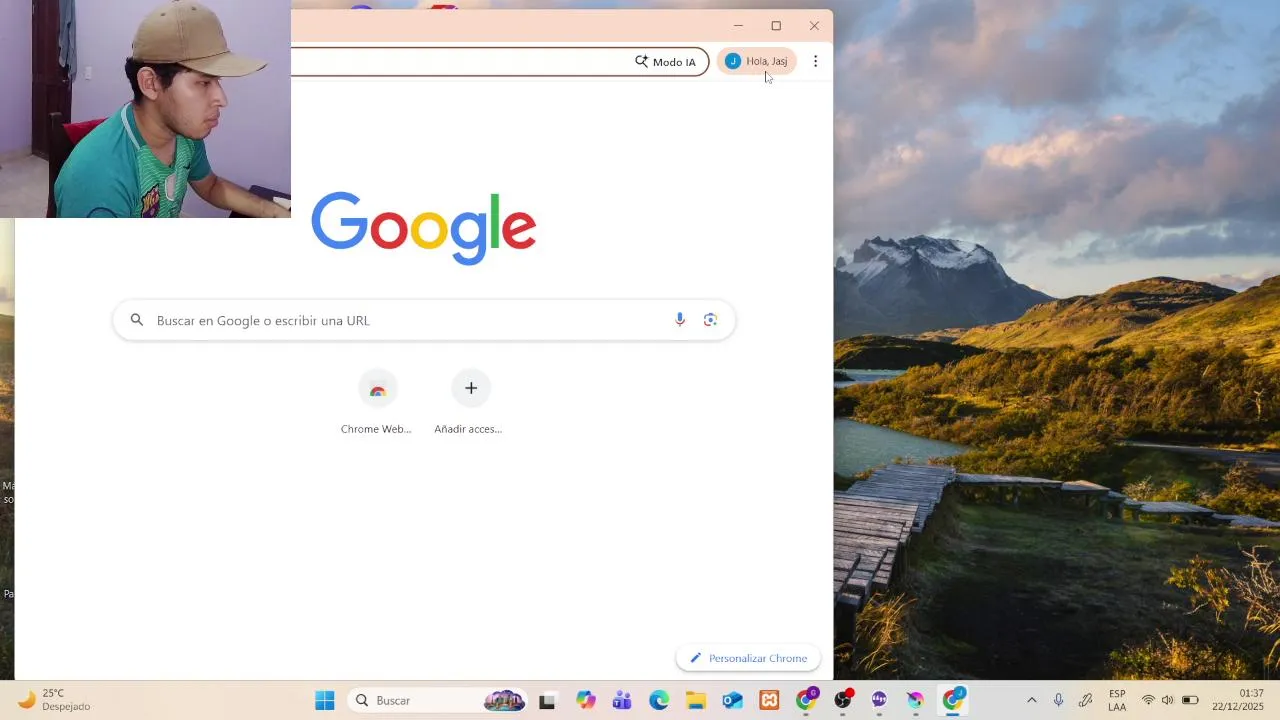Open the Windows Start menu
The height and width of the screenshot is (720, 1280).
tap(325, 701)
